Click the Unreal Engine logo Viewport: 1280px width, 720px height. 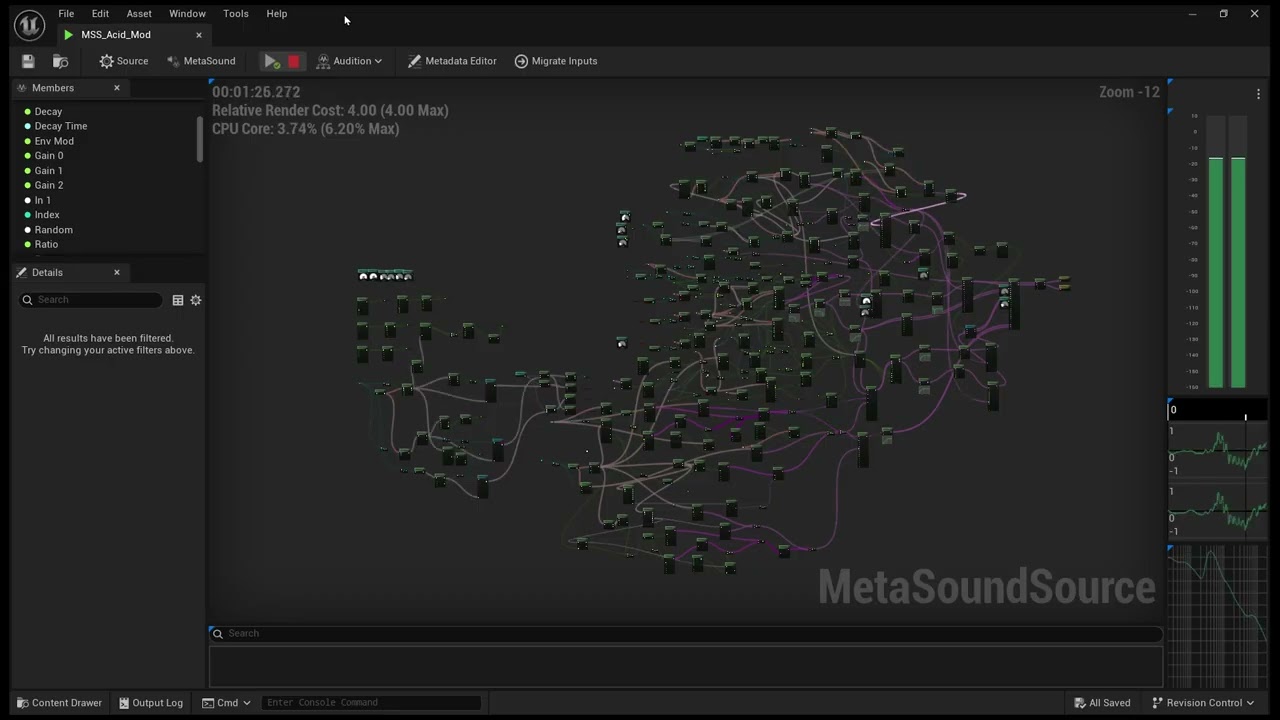tap(29, 24)
